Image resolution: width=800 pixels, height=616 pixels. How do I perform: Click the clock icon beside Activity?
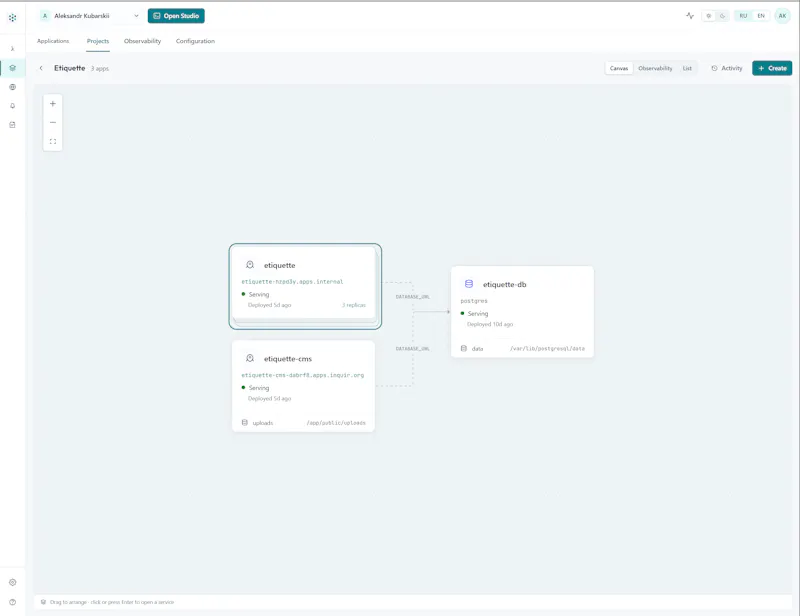coord(714,68)
